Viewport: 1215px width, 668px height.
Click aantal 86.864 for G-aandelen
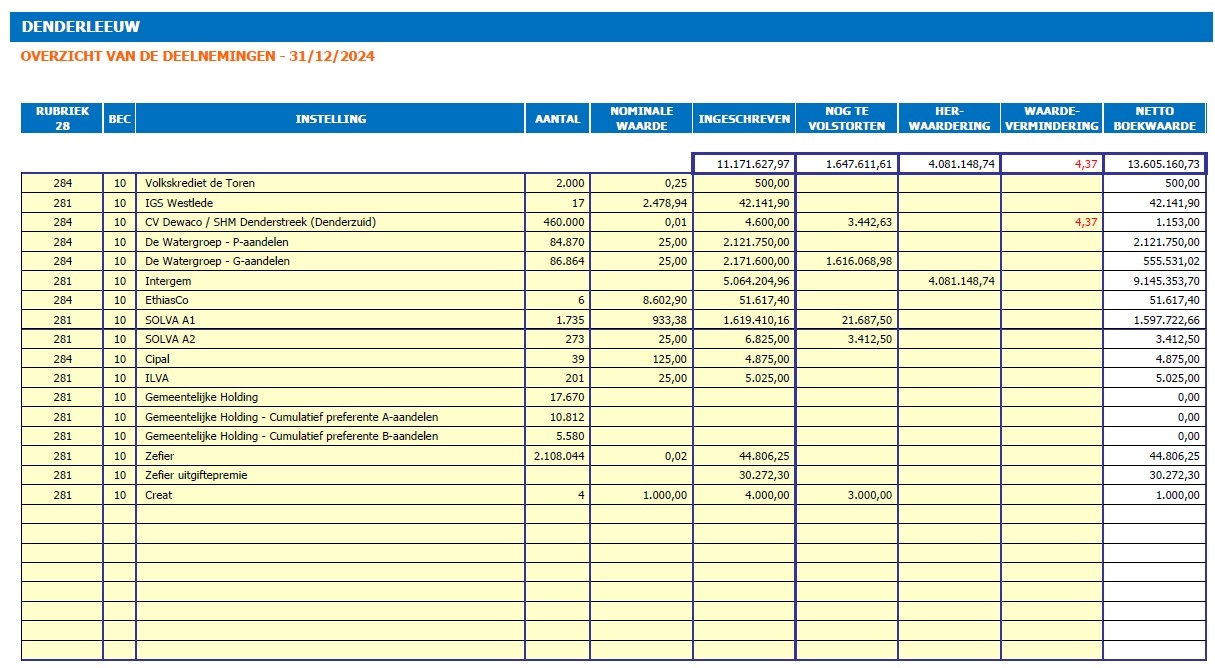coord(558,262)
